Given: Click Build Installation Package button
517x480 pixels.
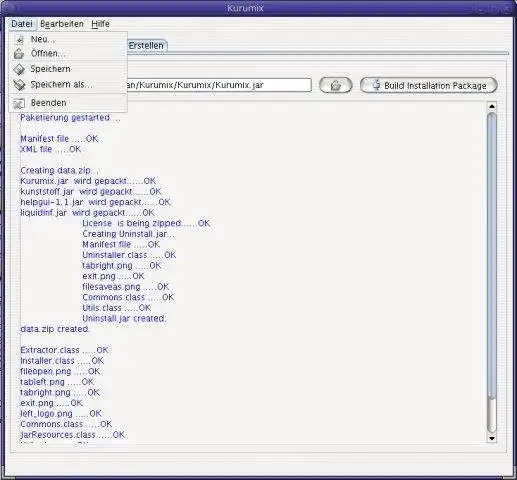Looking at the screenshot, I should point(429,85).
